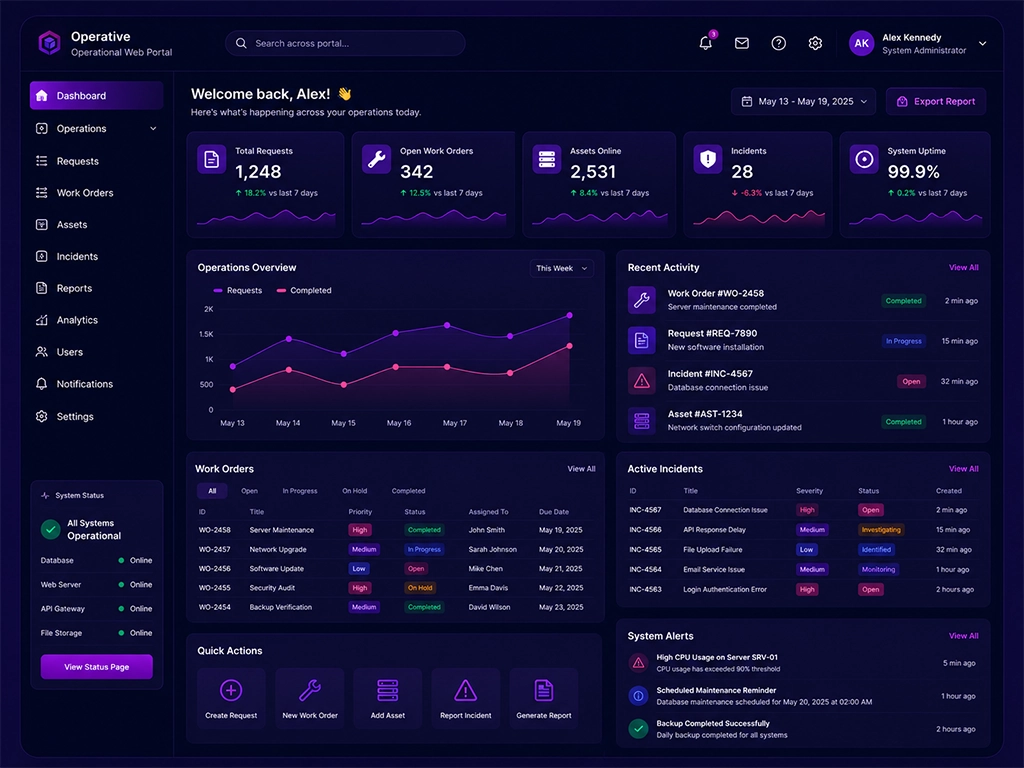Click View All in Work Orders
Screen dimensions: 1024x768
(x=581, y=469)
